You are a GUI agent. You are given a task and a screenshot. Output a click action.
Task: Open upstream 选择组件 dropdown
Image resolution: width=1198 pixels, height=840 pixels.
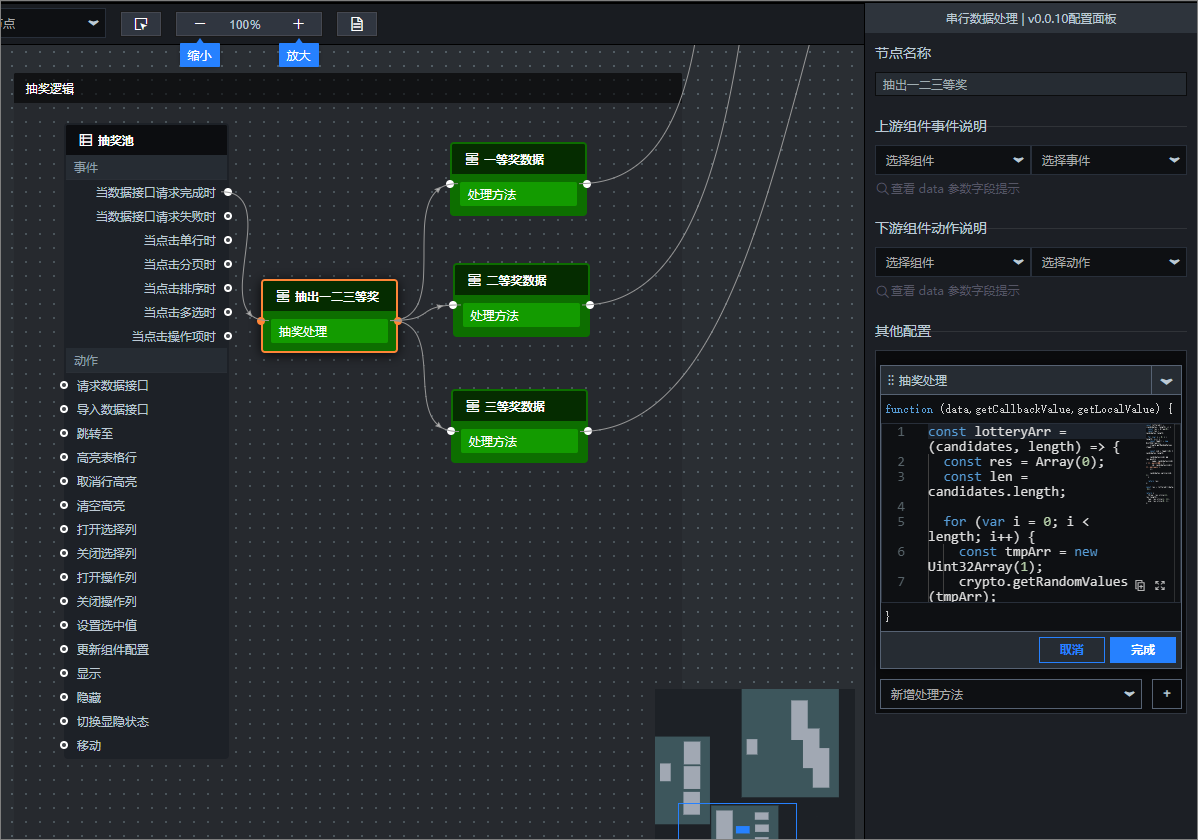tap(952, 161)
